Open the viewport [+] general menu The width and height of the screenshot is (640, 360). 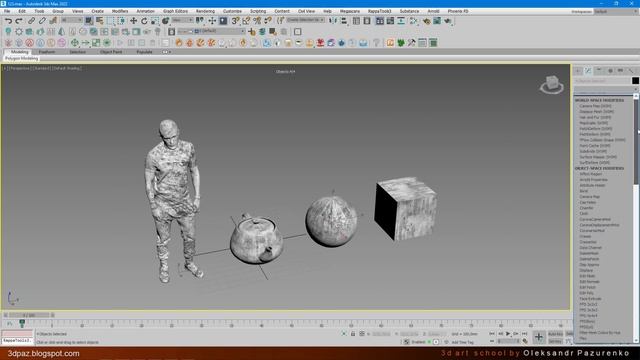coord(5,68)
